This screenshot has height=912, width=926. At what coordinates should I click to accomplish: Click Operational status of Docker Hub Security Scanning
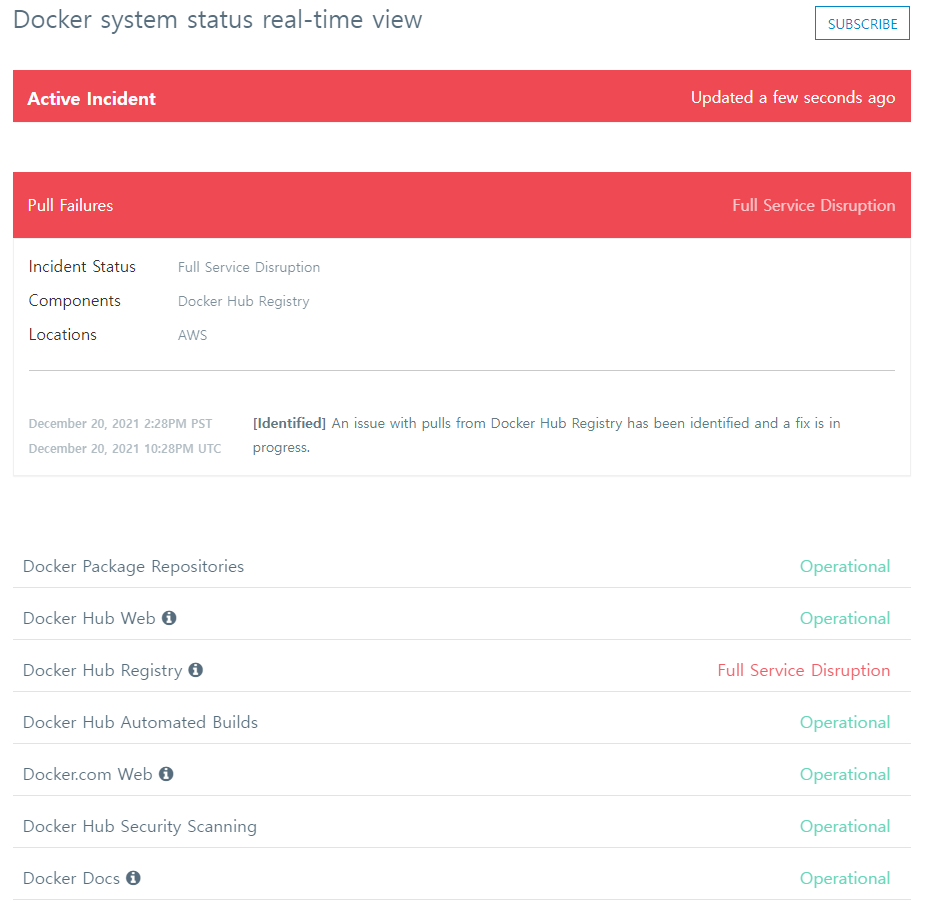click(845, 826)
